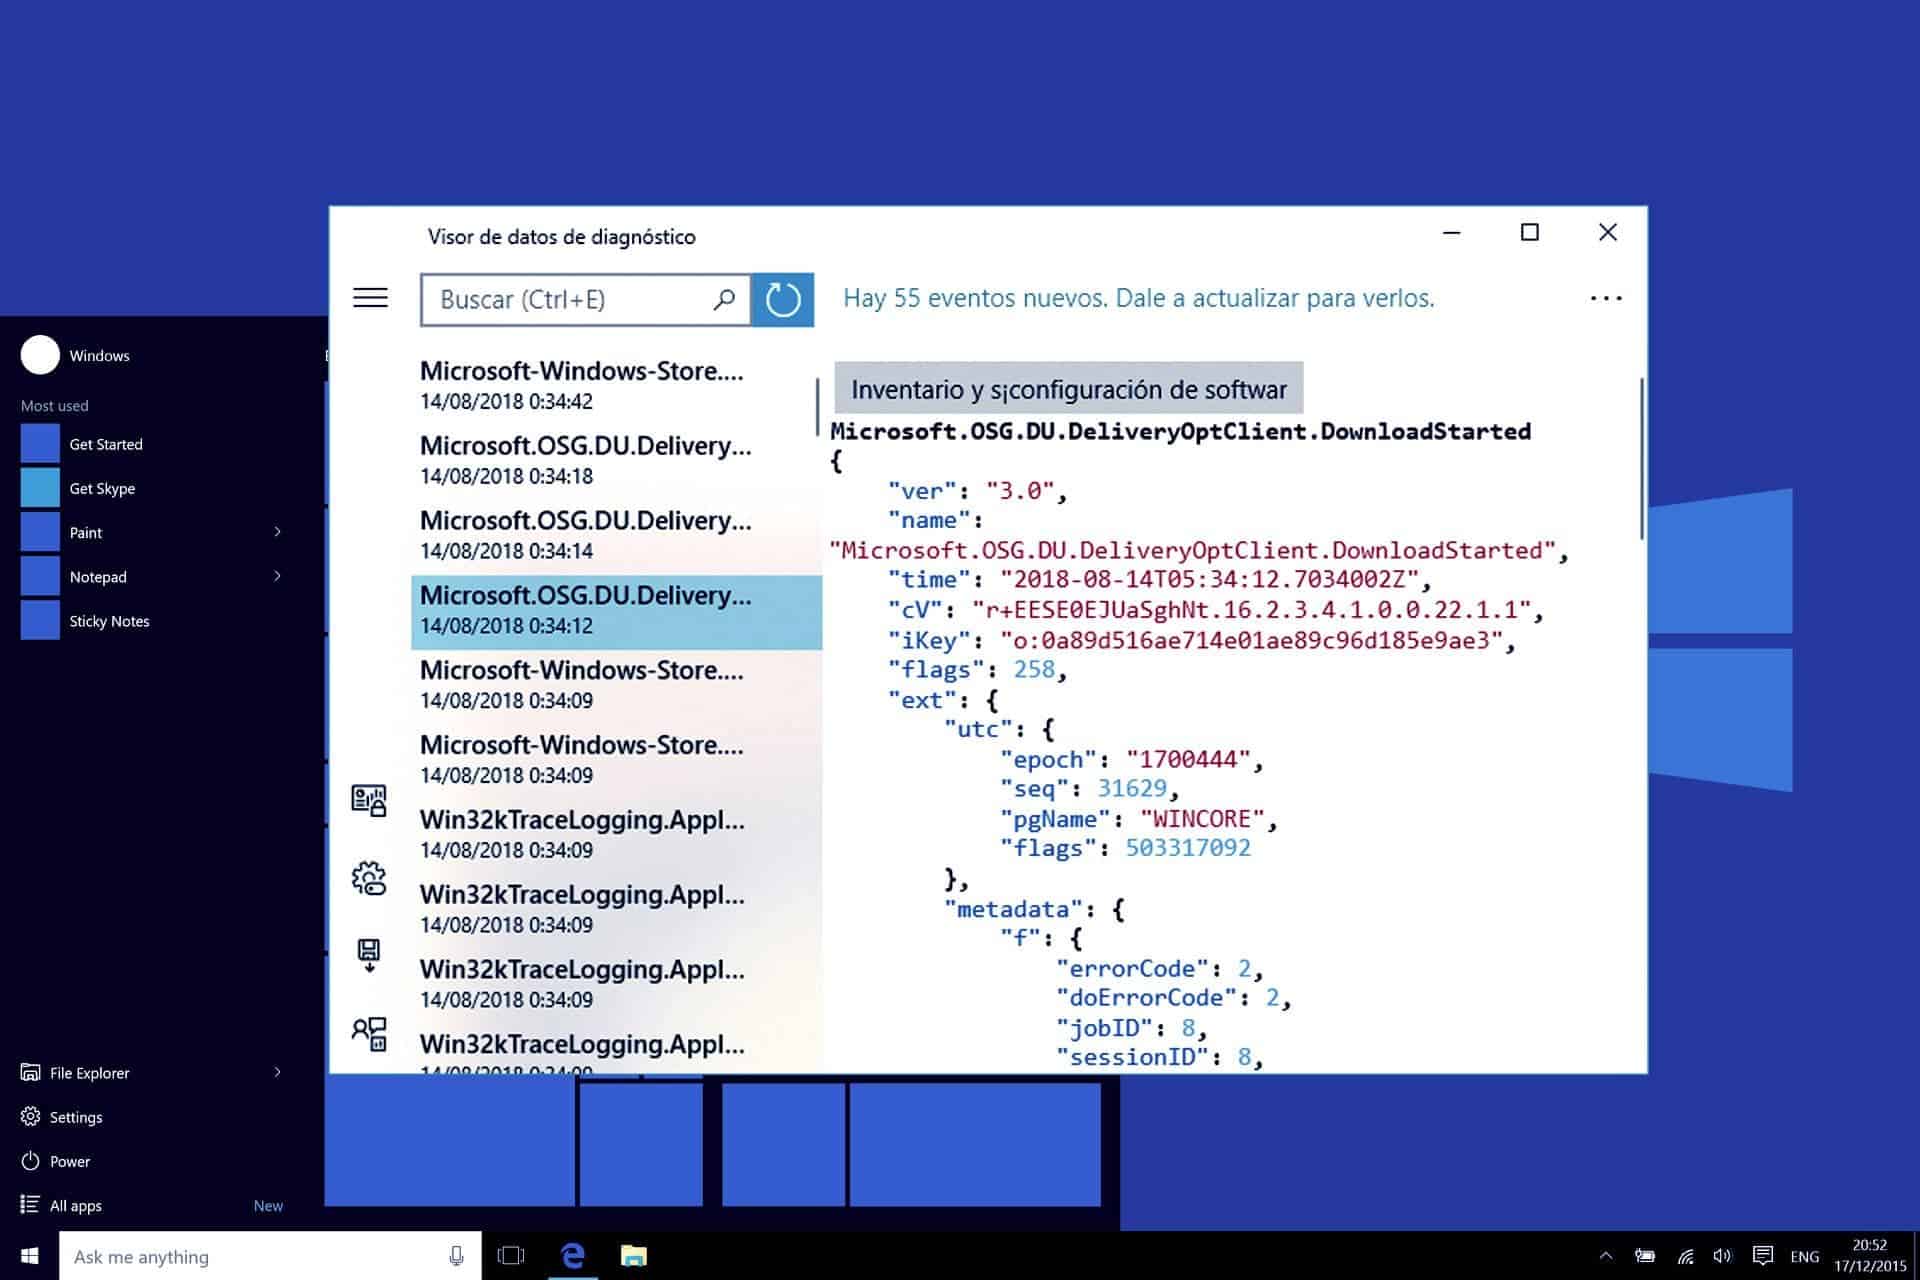Open the diagnostic data privacy settings icon
Image resolution: width=1920 pixels, height=1280 pixels.
[370, 800]
